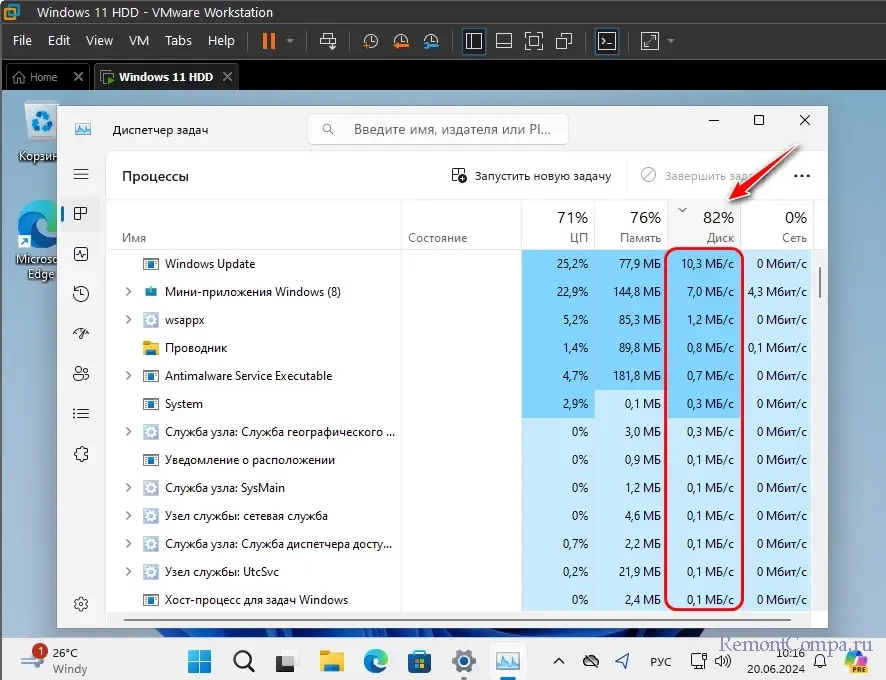Open Task Manager settings gear
The width and height of the screenshot is (886, 680).
81,604
